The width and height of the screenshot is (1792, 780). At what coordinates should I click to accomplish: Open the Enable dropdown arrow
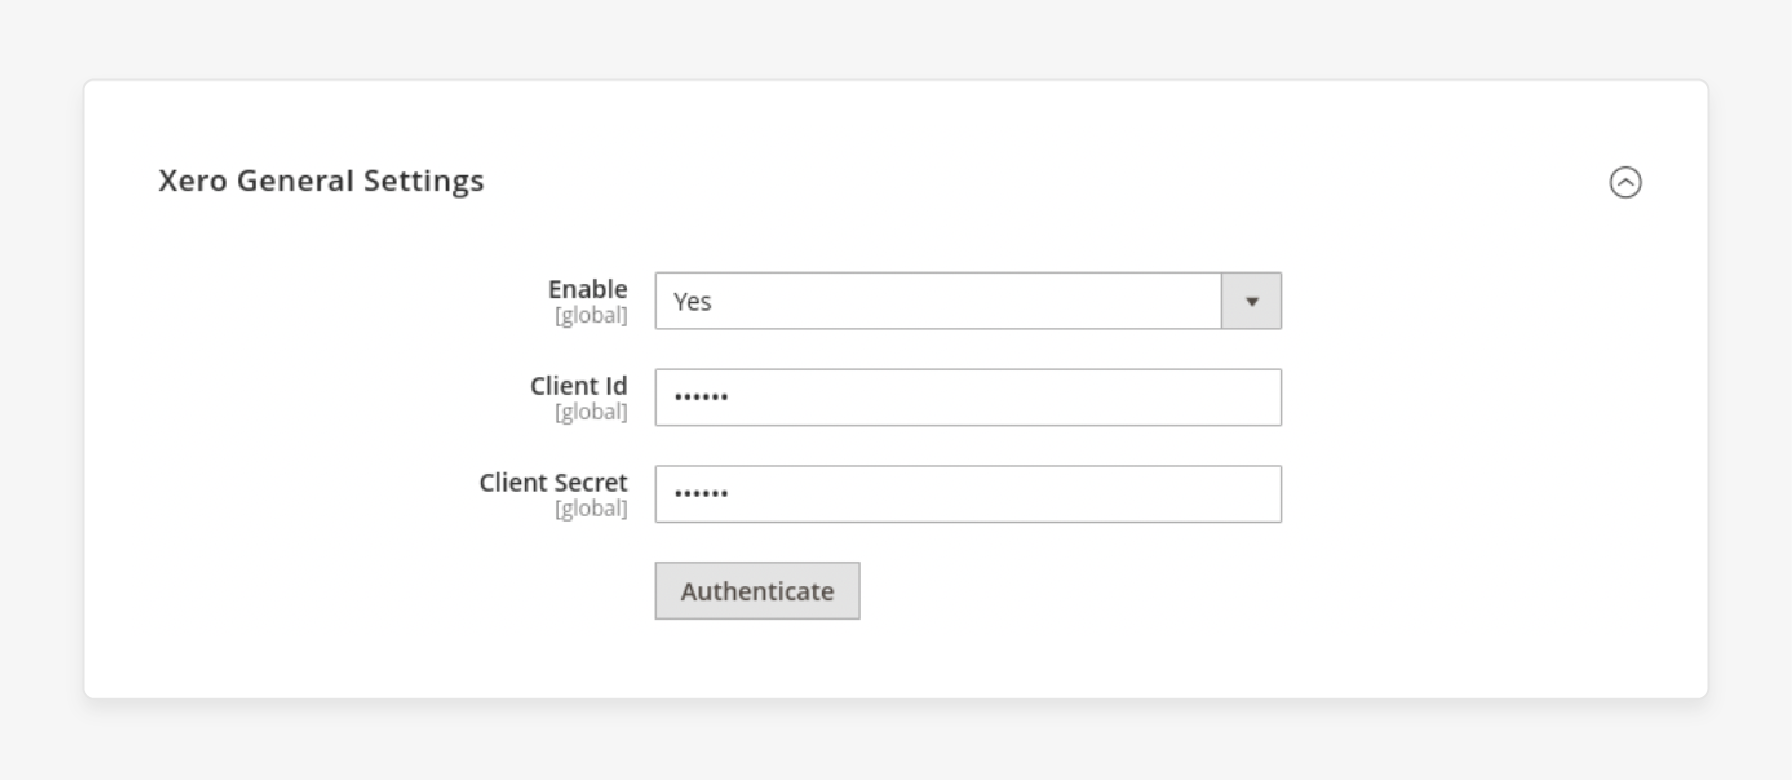click(x=1251, y=301)
